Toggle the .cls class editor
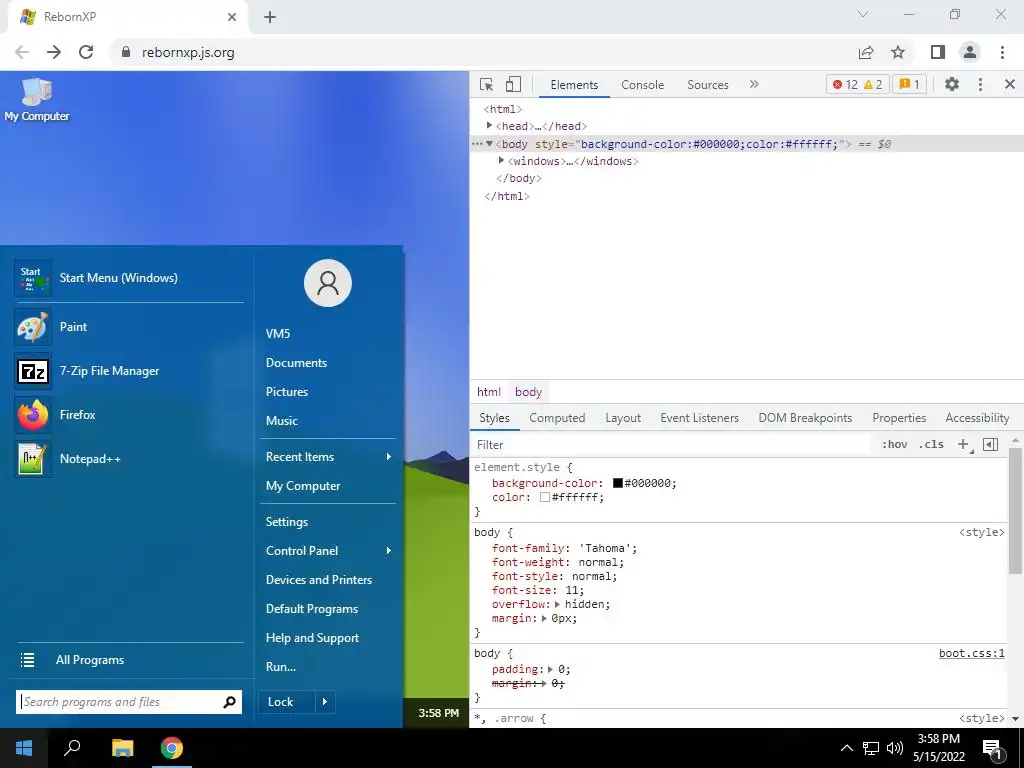1024x768 pixels. pyautogui.click(x=931, y=444)
